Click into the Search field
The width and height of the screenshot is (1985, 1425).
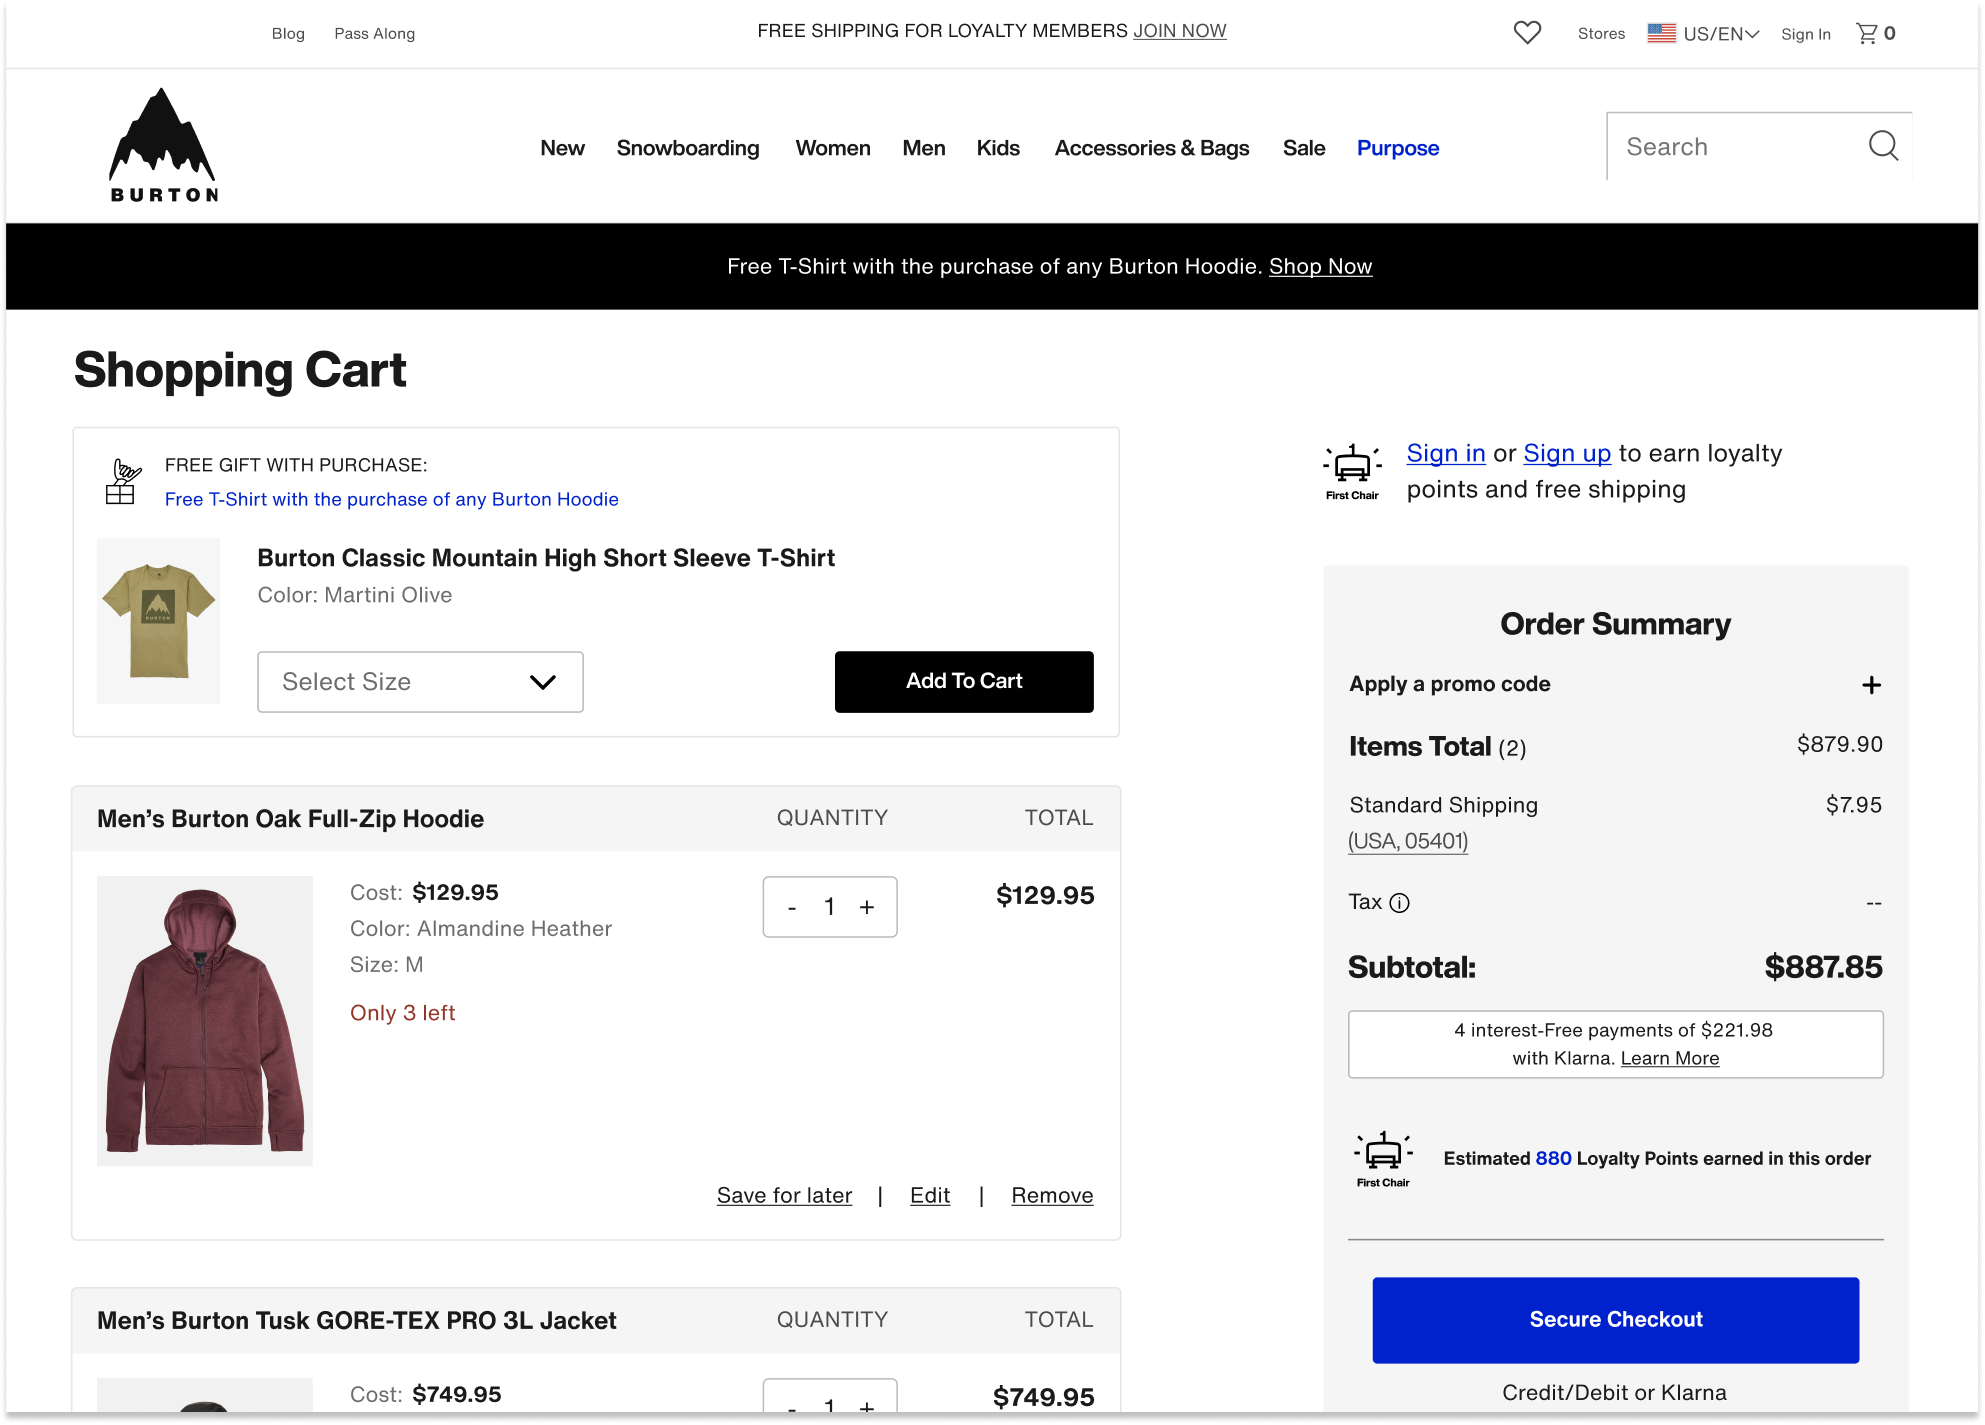(1735, 147)
